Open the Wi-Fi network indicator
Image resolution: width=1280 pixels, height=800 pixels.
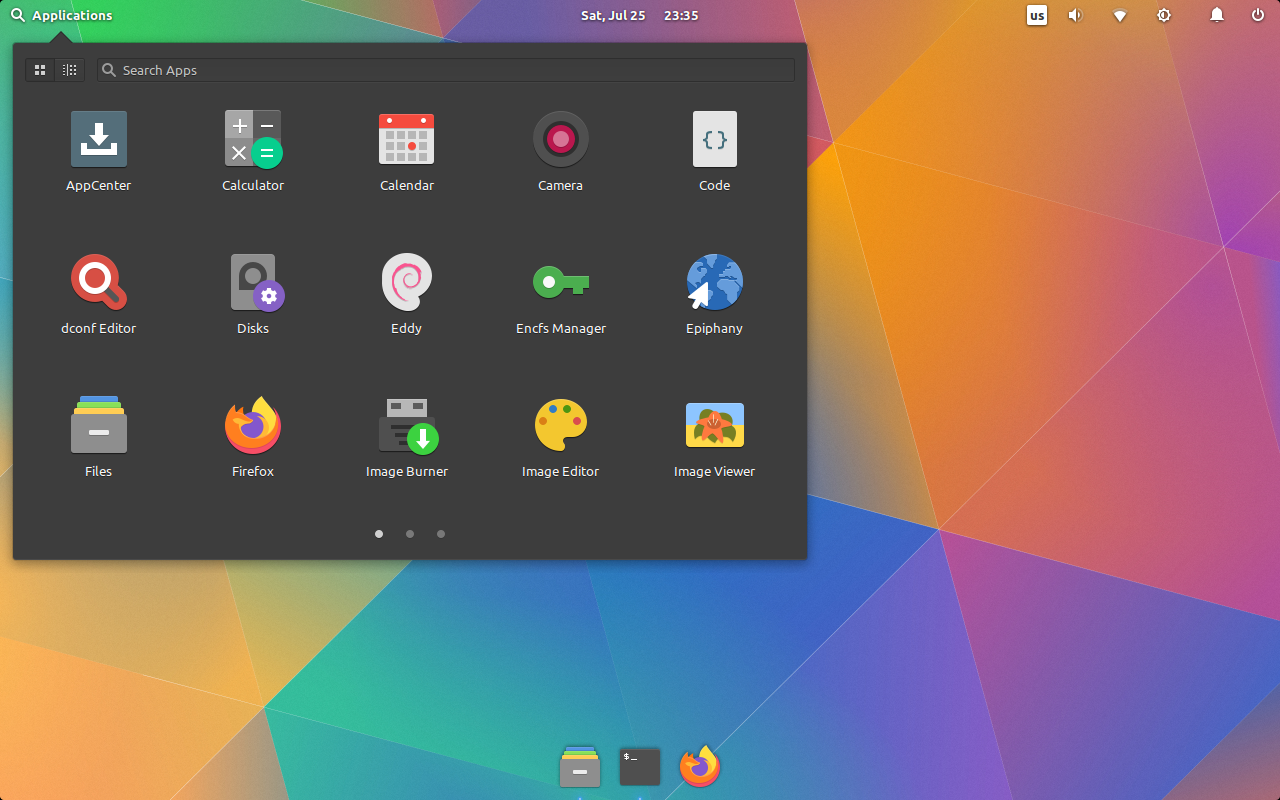point(1120,15)
